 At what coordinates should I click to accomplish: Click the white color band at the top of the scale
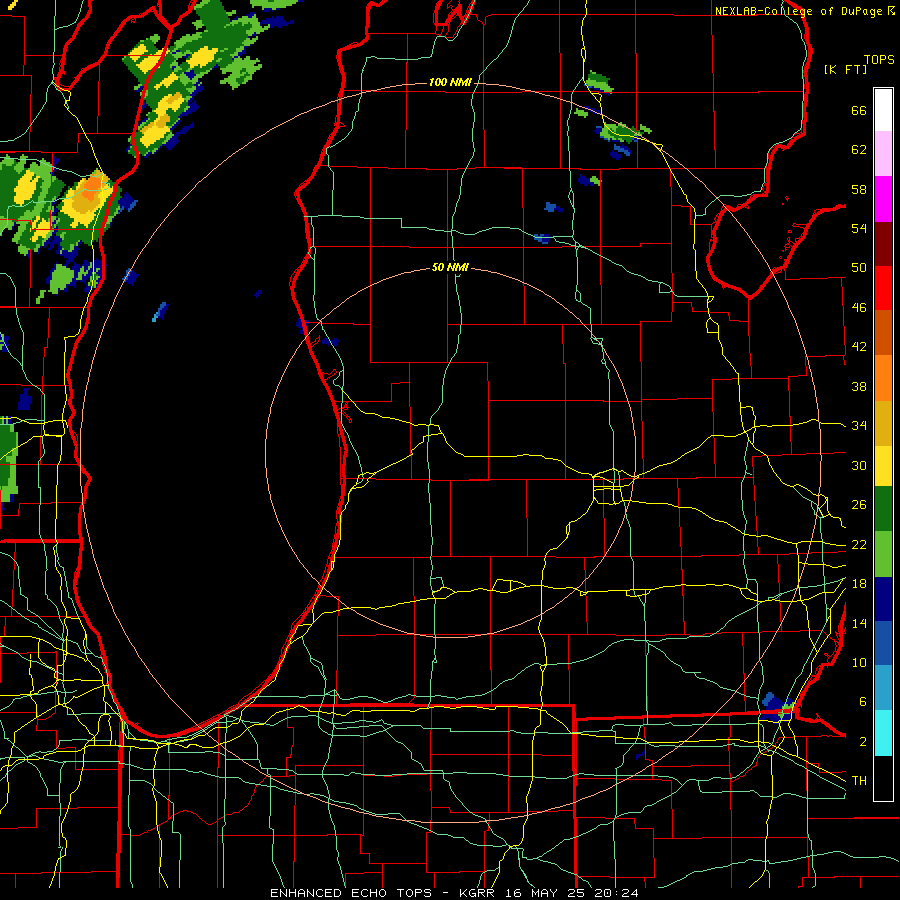883,110
